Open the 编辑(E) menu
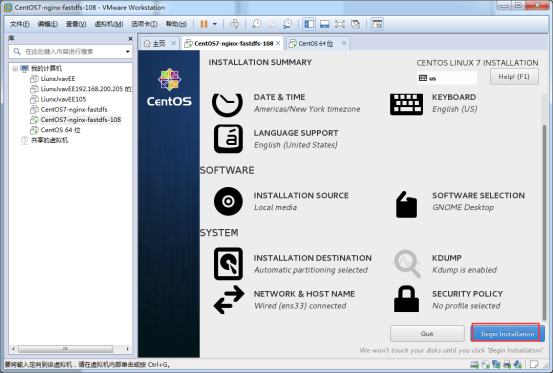The height and width of the screenshot is (373, 553). [48, 24]
